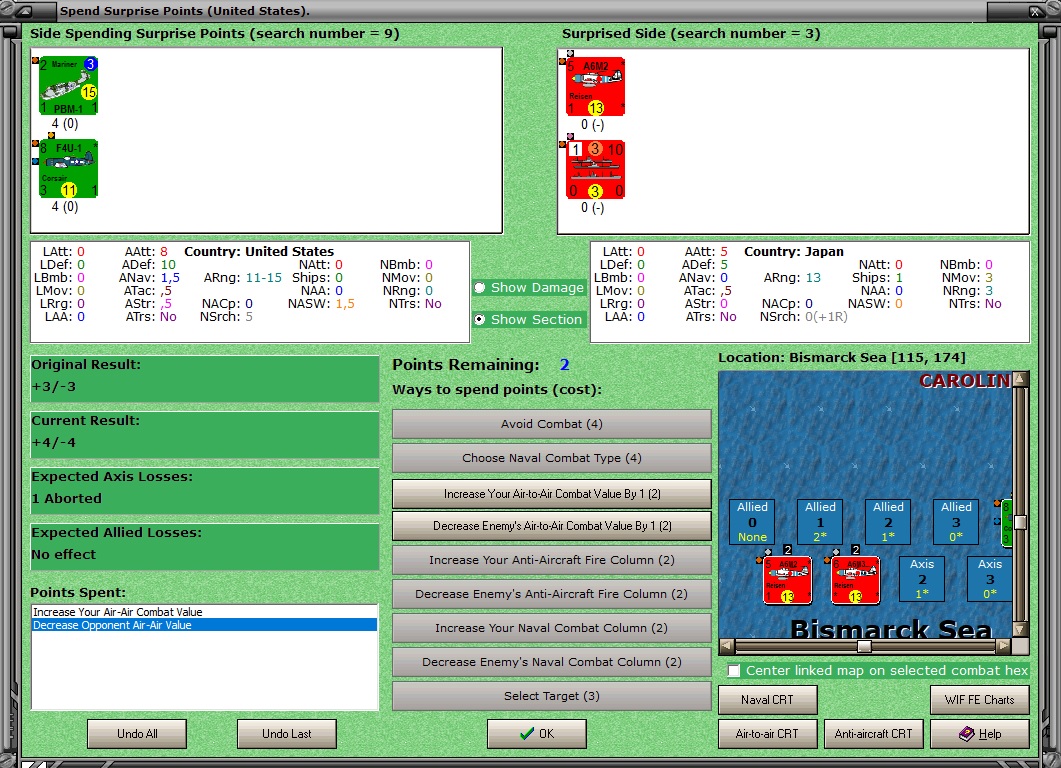Image resolution: width=1061 pixels, height=768 pixels.
Task: Click map scroll right arrow
Action: point(1004,646)
